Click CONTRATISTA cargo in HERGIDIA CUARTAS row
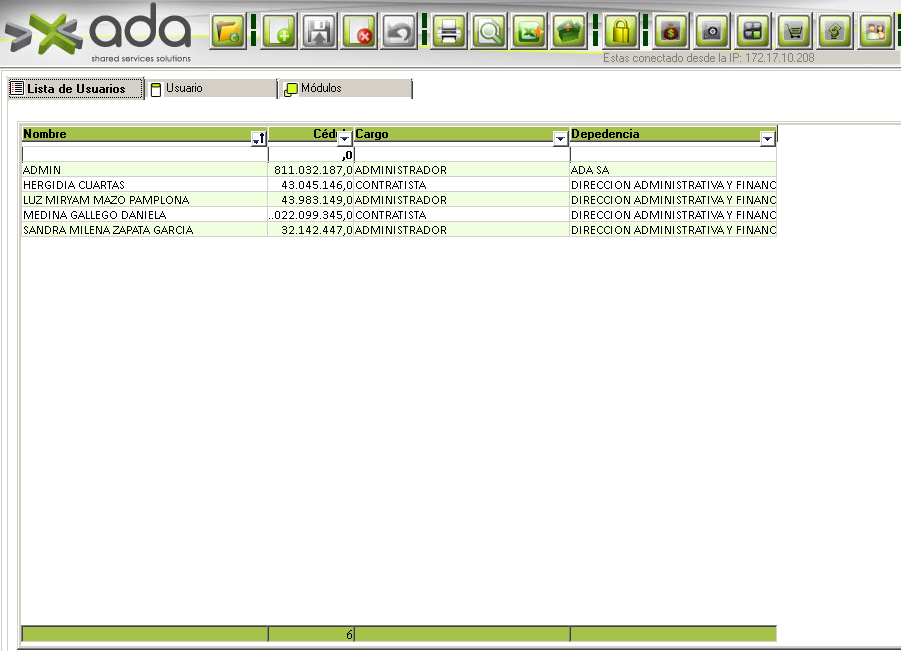The width and height of the screenshot is (901, 651). (461, 184)
